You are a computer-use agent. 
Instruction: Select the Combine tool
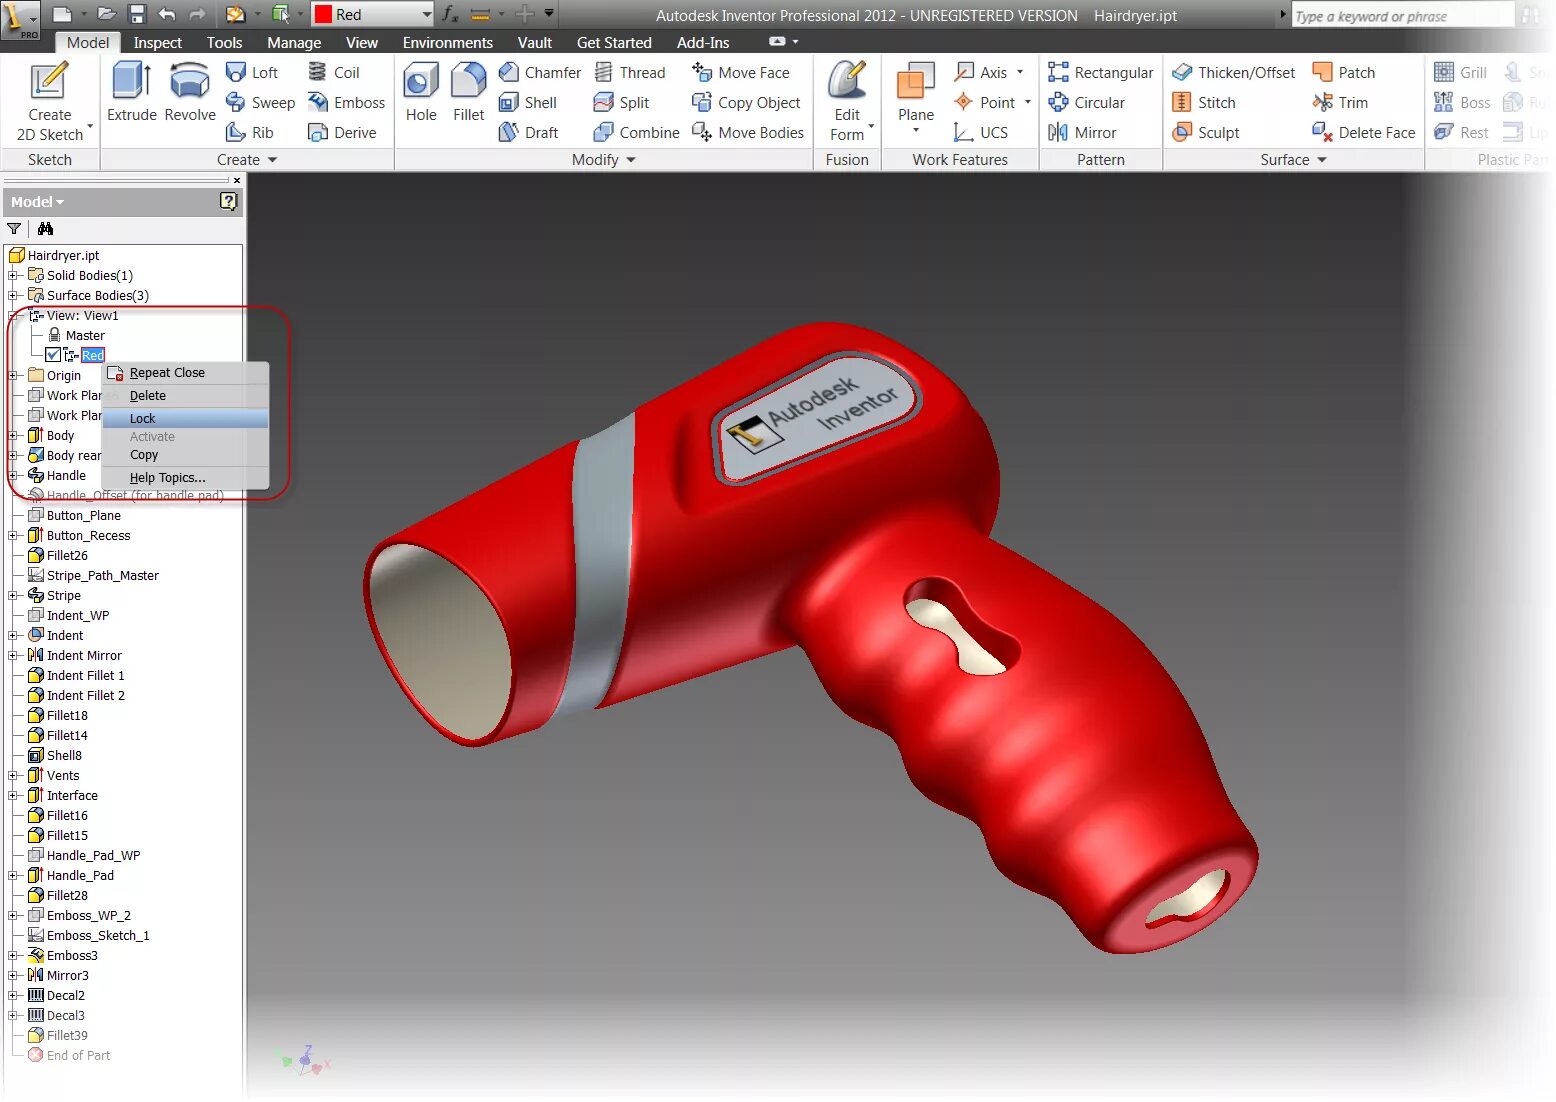pos(636,132)
